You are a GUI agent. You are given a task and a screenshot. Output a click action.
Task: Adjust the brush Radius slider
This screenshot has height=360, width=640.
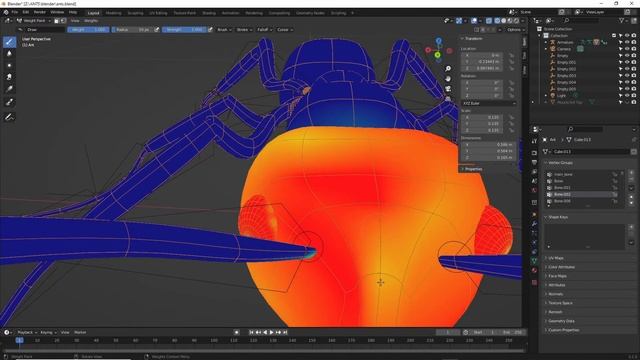(132, 29)
